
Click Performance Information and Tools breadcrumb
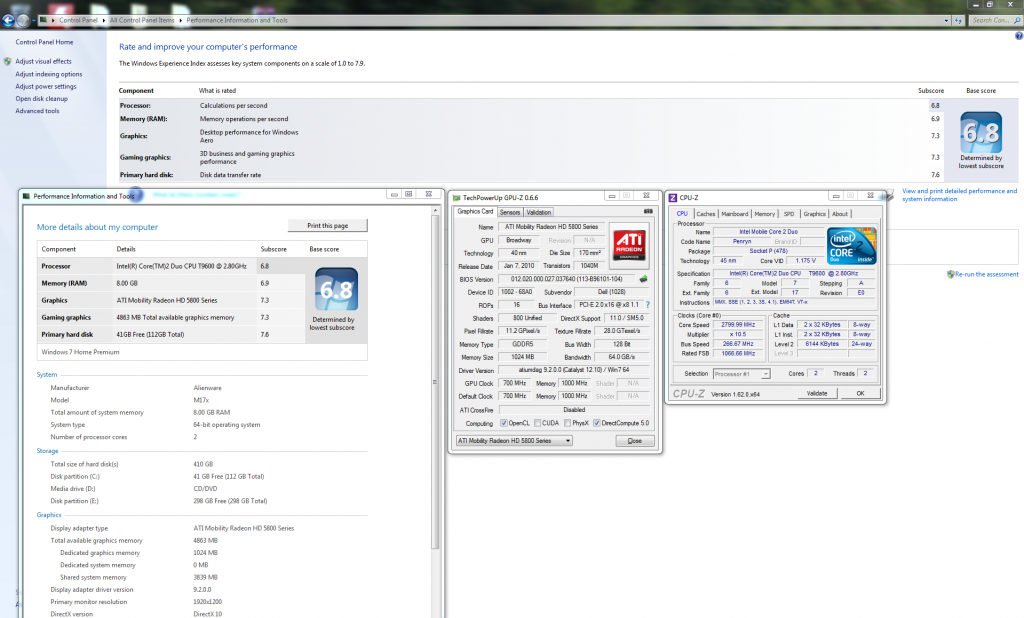(x=237, y=20)
